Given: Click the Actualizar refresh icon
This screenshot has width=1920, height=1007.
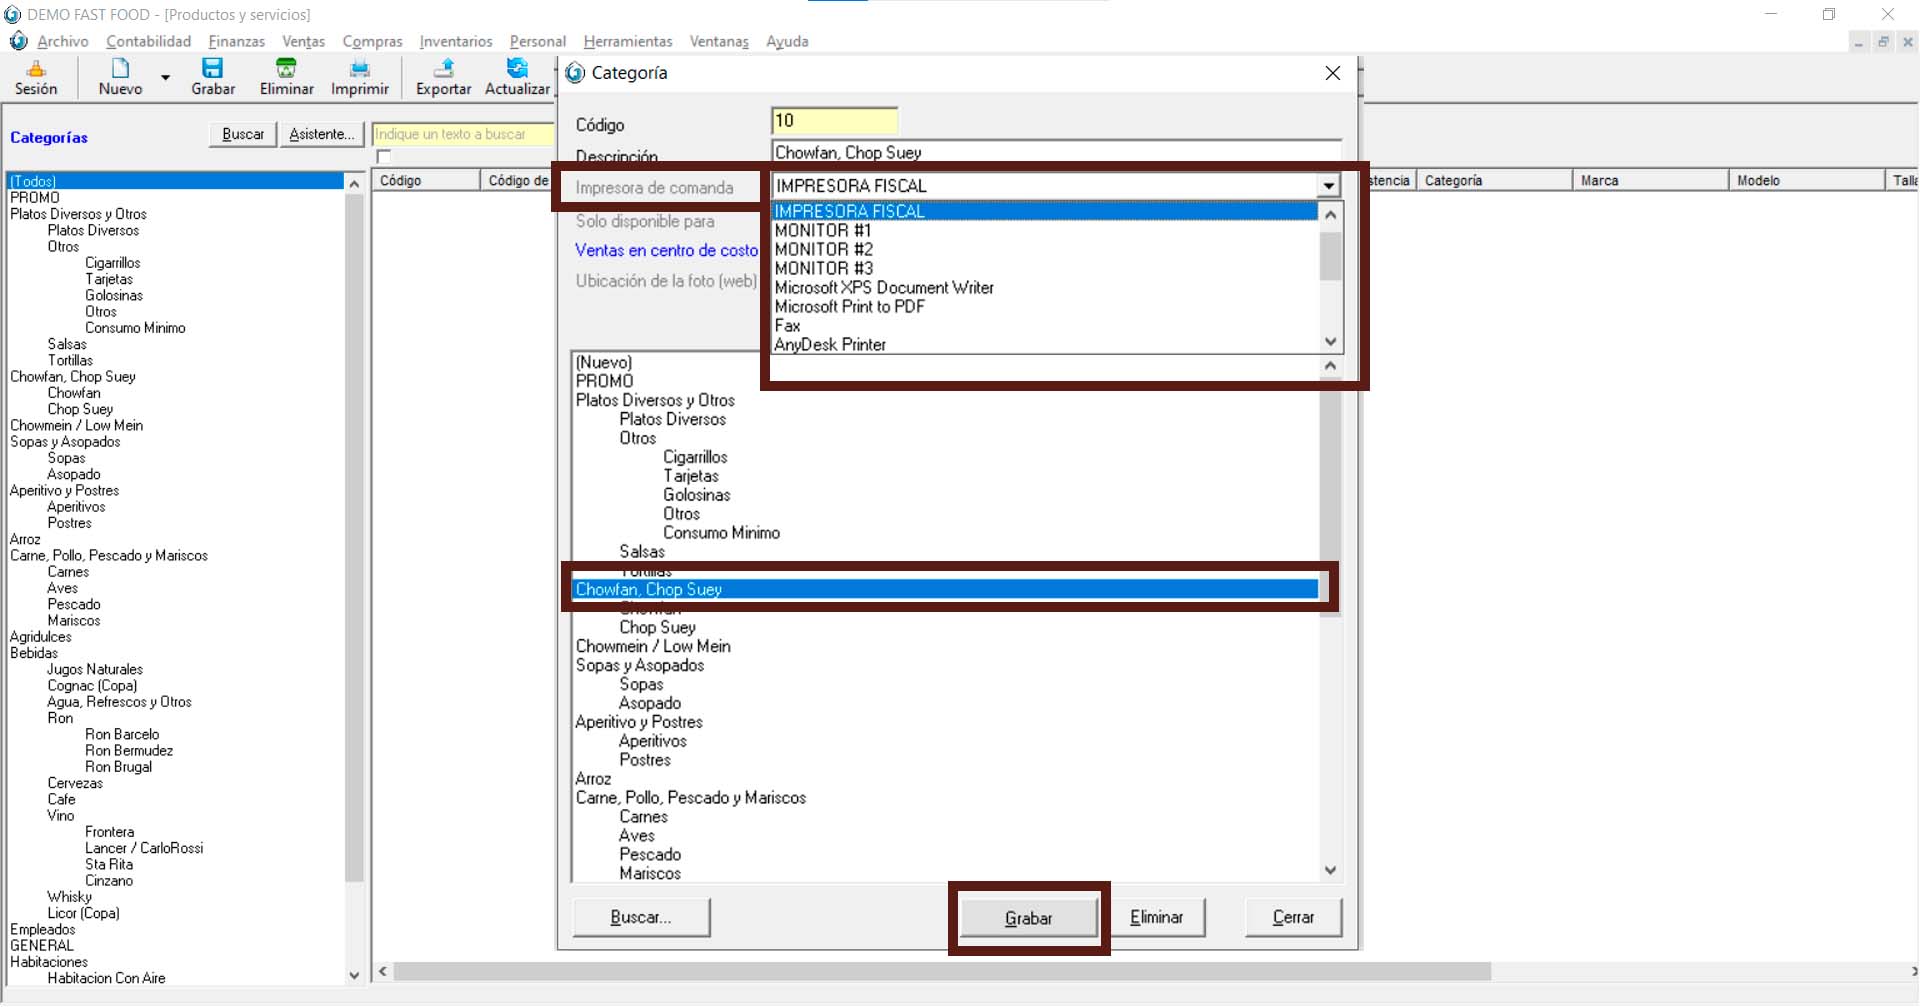Looking at the screenshot, I should (517, 69).
